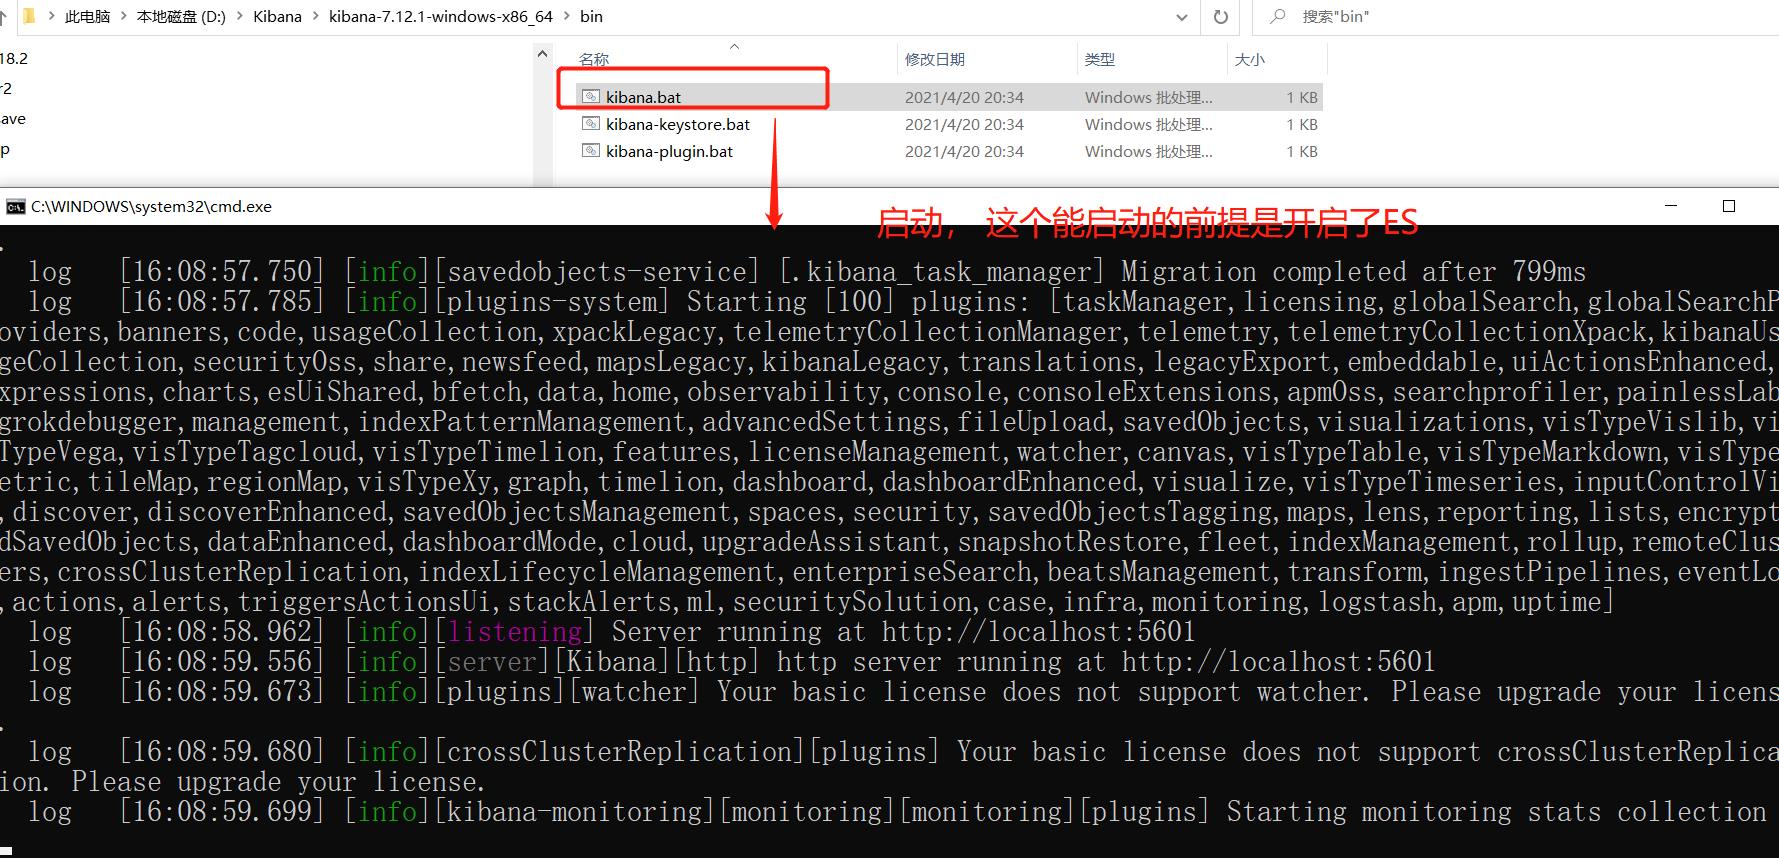This screenshot has height=858, width=1779.
Task: Click the 1 KB size of kibana-keystore.bat
Action: [1302, 124]
